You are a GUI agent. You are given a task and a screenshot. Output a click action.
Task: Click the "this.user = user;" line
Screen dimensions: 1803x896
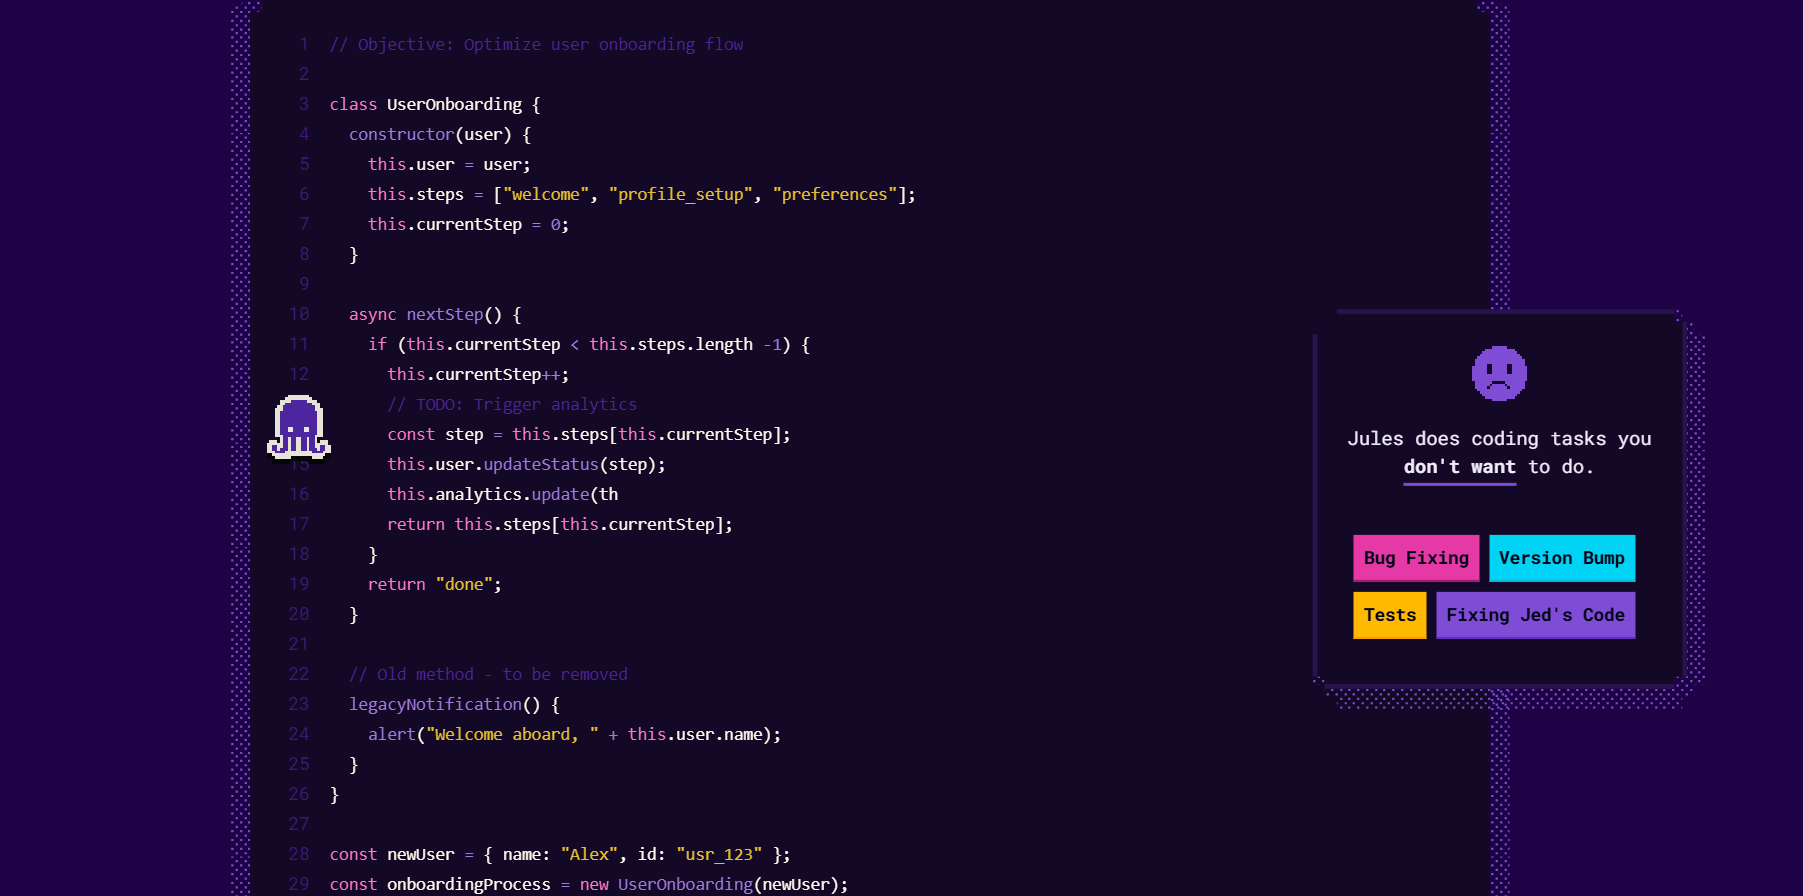449,164
